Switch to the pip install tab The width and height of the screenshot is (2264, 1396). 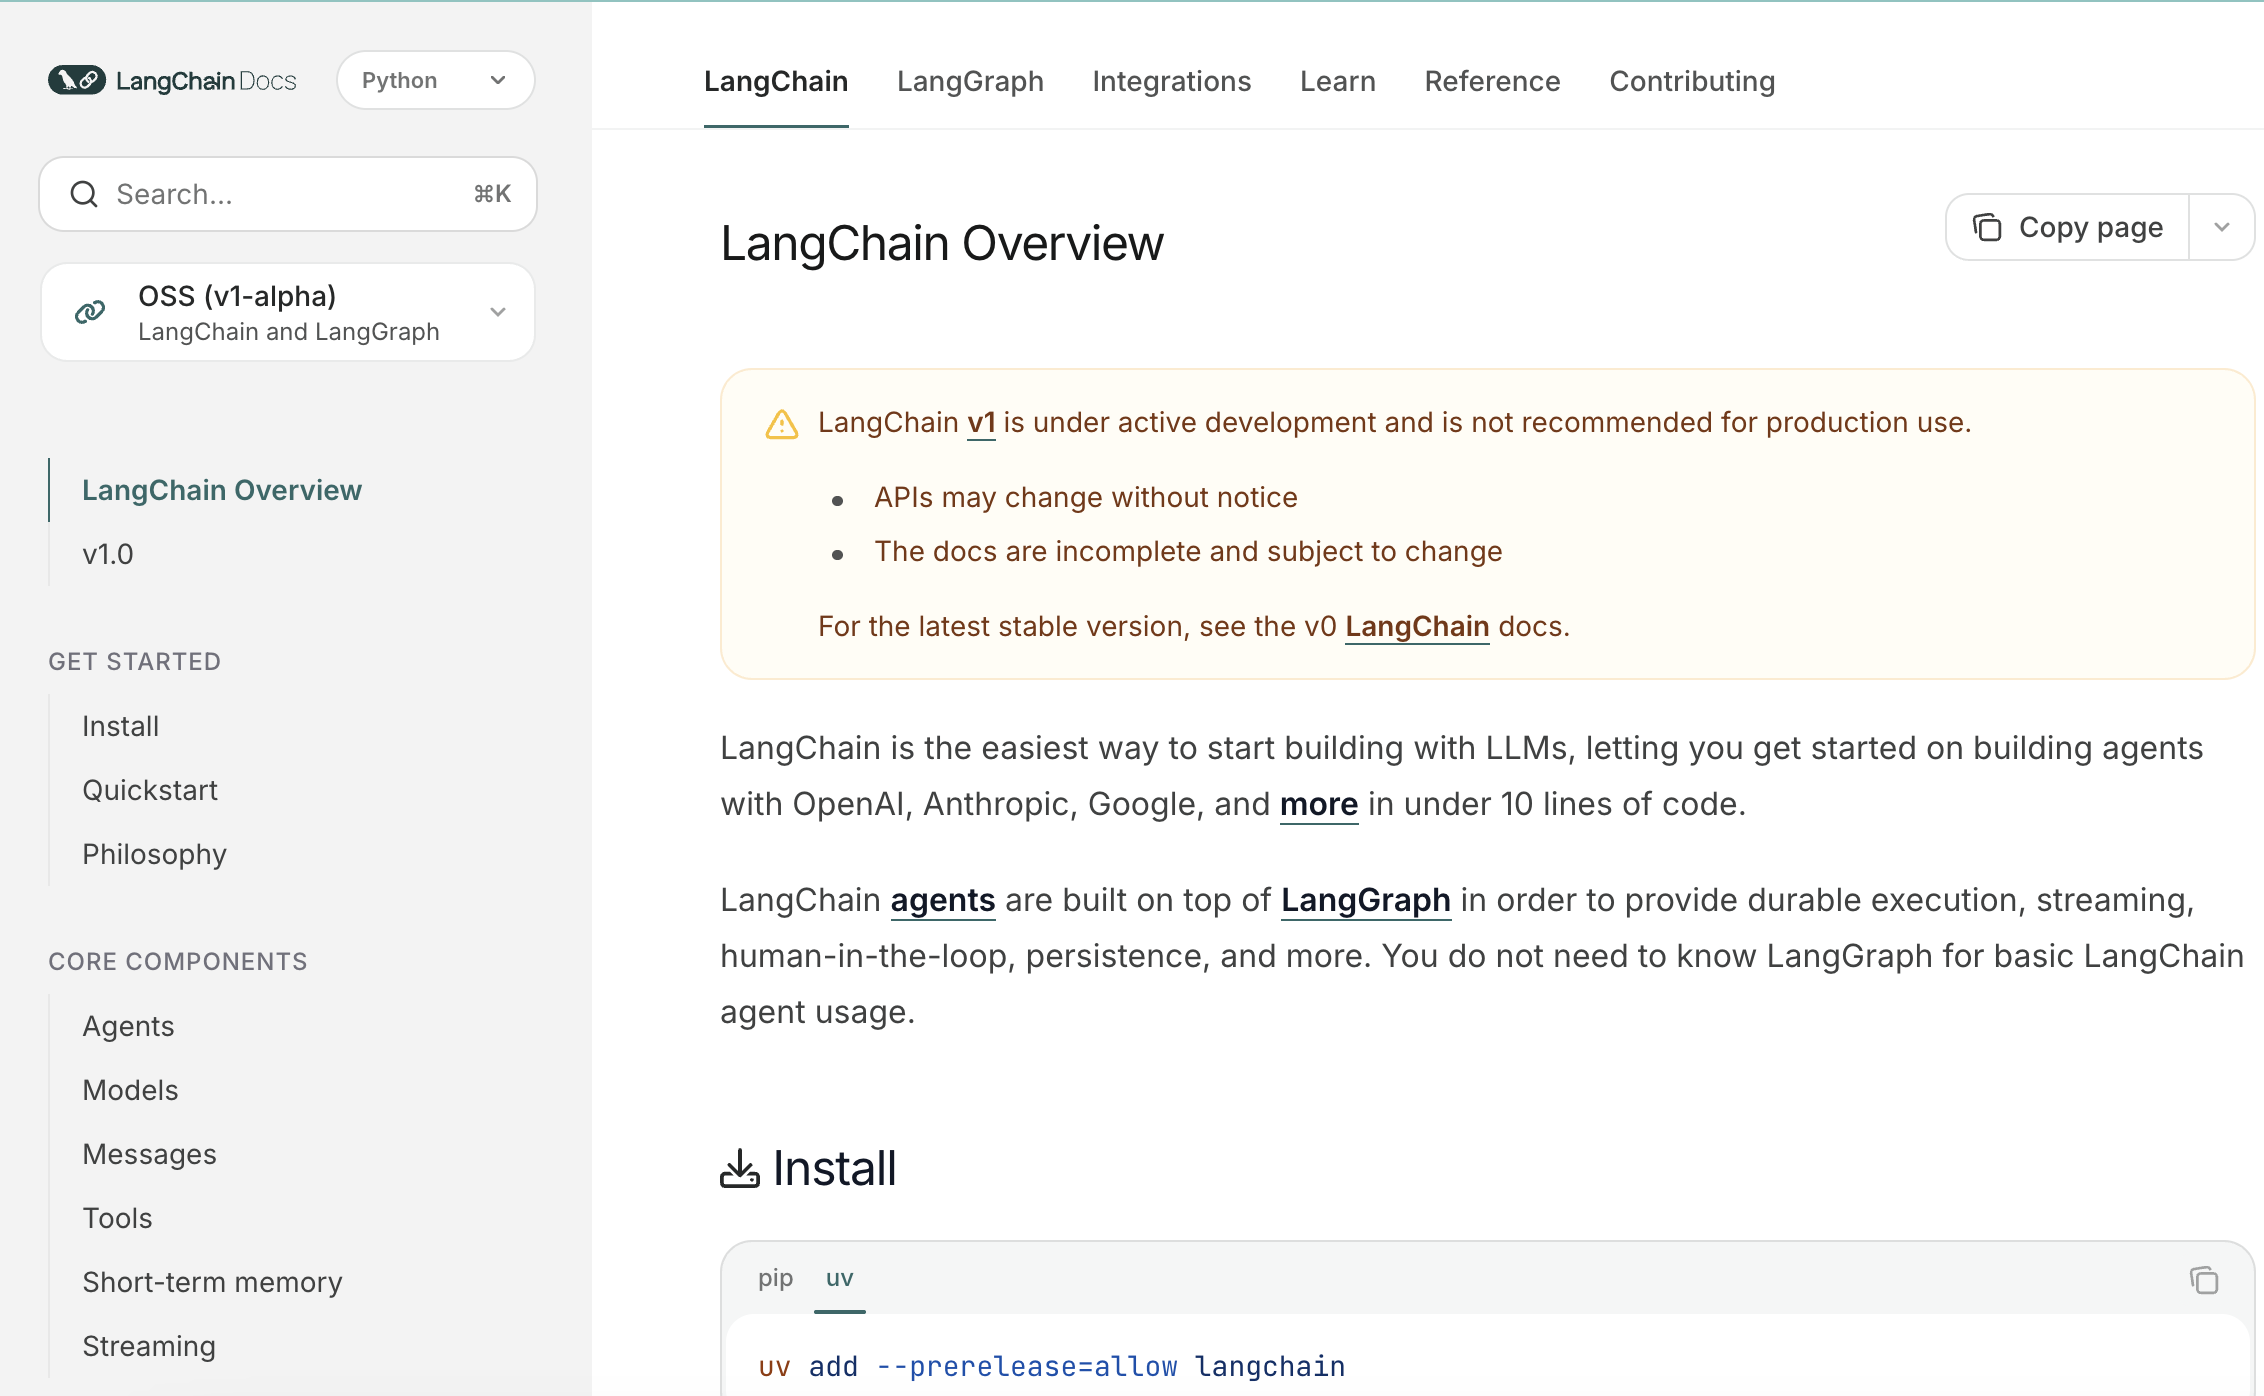(775, 1278)
